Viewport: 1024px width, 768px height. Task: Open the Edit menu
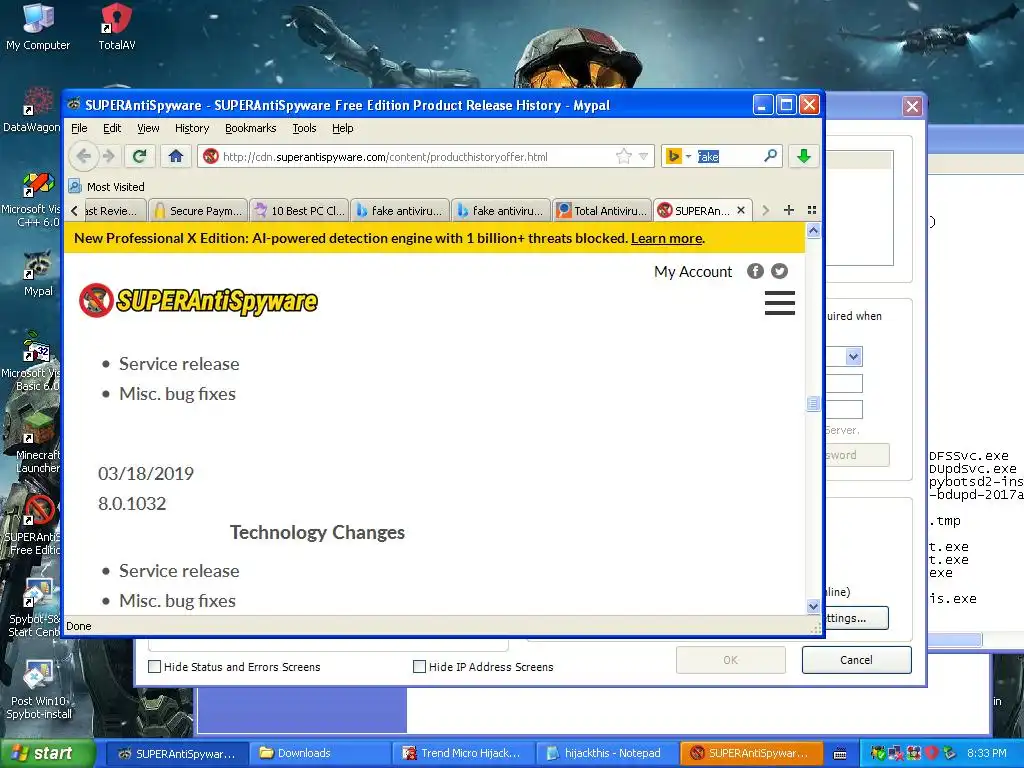112,128
